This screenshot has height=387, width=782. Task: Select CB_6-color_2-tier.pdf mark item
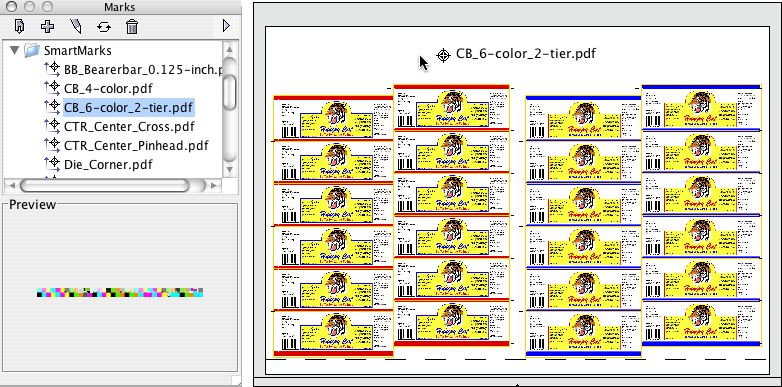coord(128,107)
